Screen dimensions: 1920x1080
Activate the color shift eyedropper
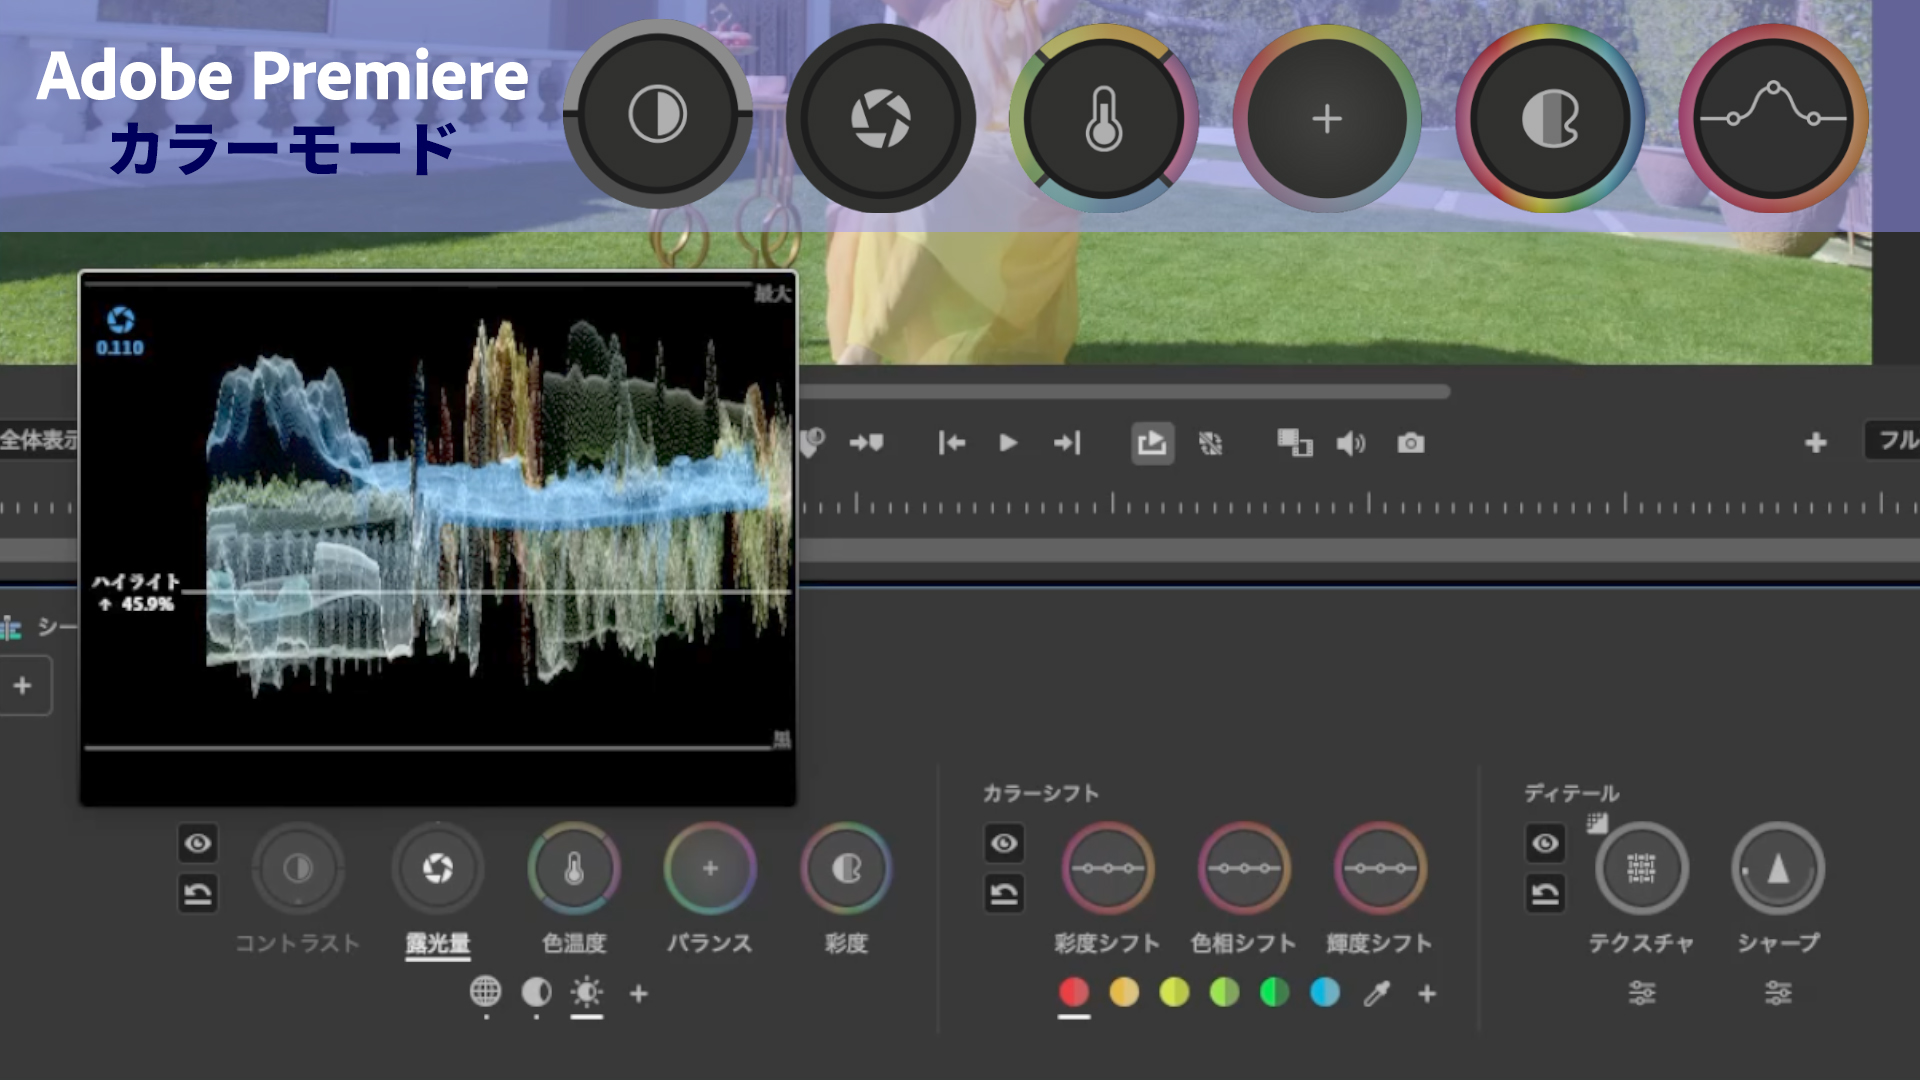(x=1377, y=993)
